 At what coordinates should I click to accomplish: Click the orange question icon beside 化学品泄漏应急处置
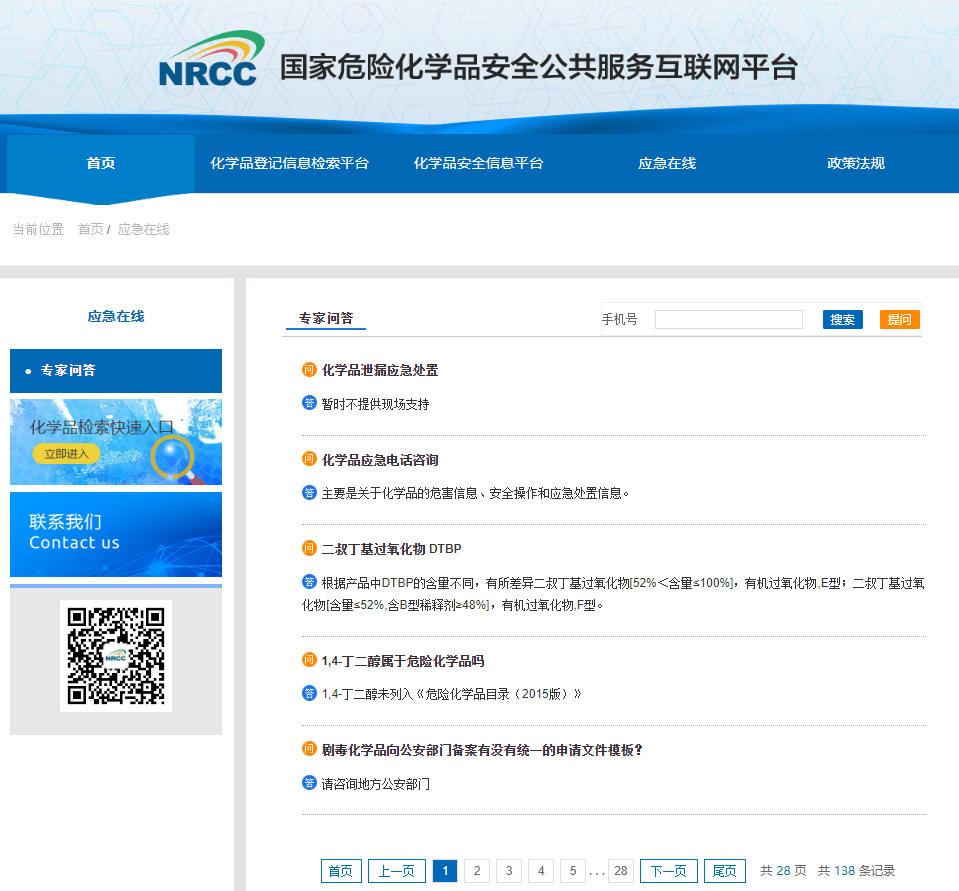click(x=309, y=370)
